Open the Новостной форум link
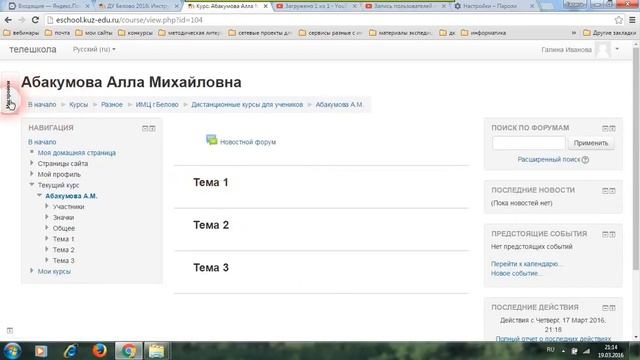640x360 pixels. [x=248, y=142]
